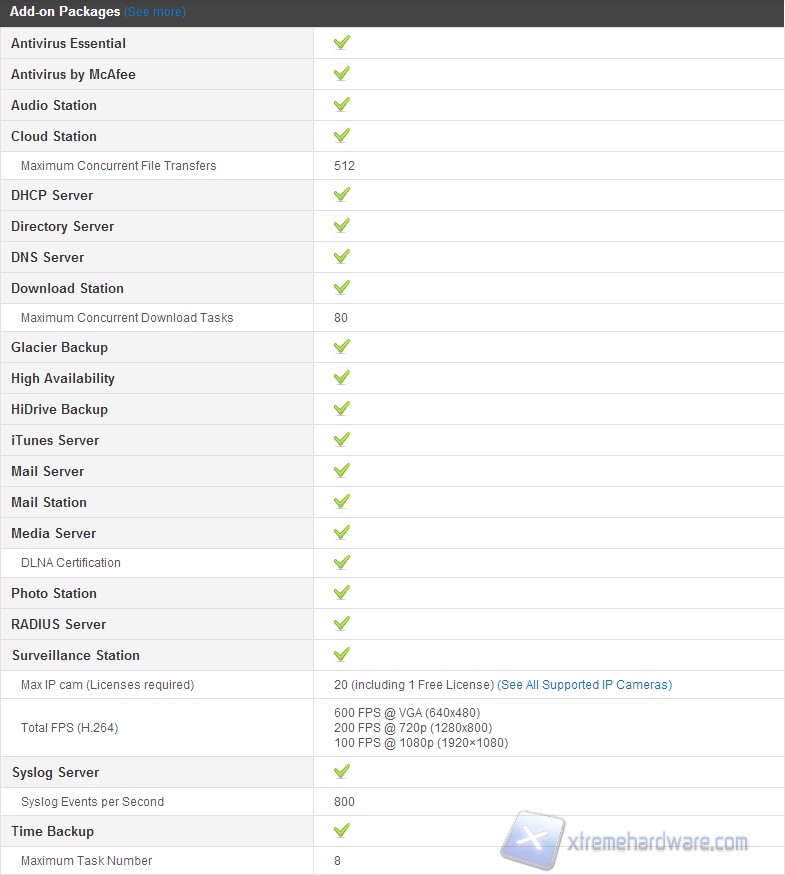Image resolution: width=785 pixels, height=875 pixels.
Task: Click the Time Backup green checkmark
Action: pos(342,831)
